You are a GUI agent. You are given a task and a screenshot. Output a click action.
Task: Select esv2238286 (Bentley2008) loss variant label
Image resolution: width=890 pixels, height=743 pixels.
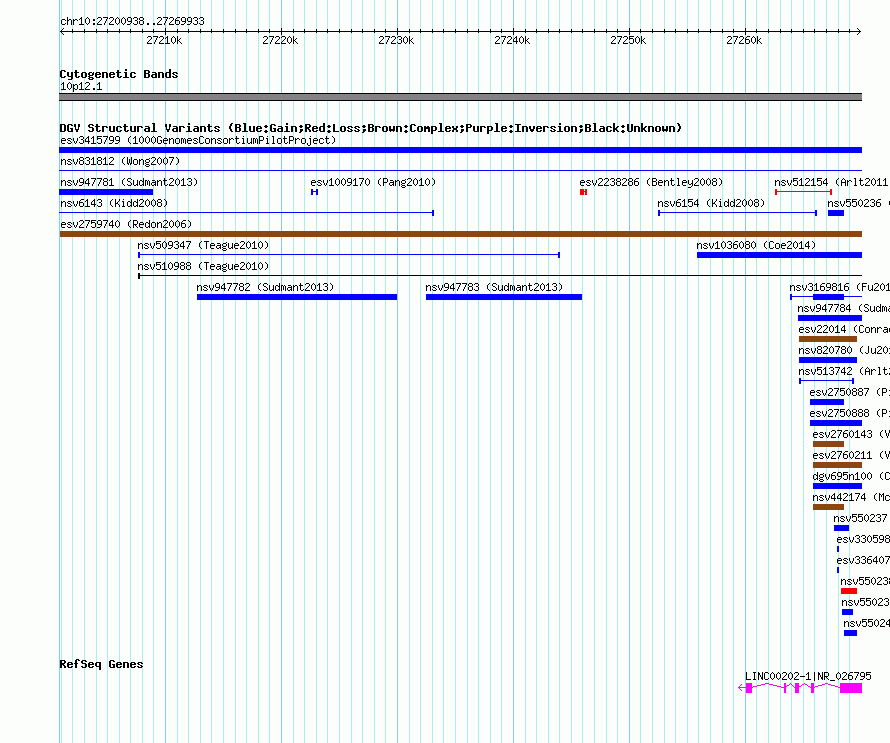click(651, 182)
